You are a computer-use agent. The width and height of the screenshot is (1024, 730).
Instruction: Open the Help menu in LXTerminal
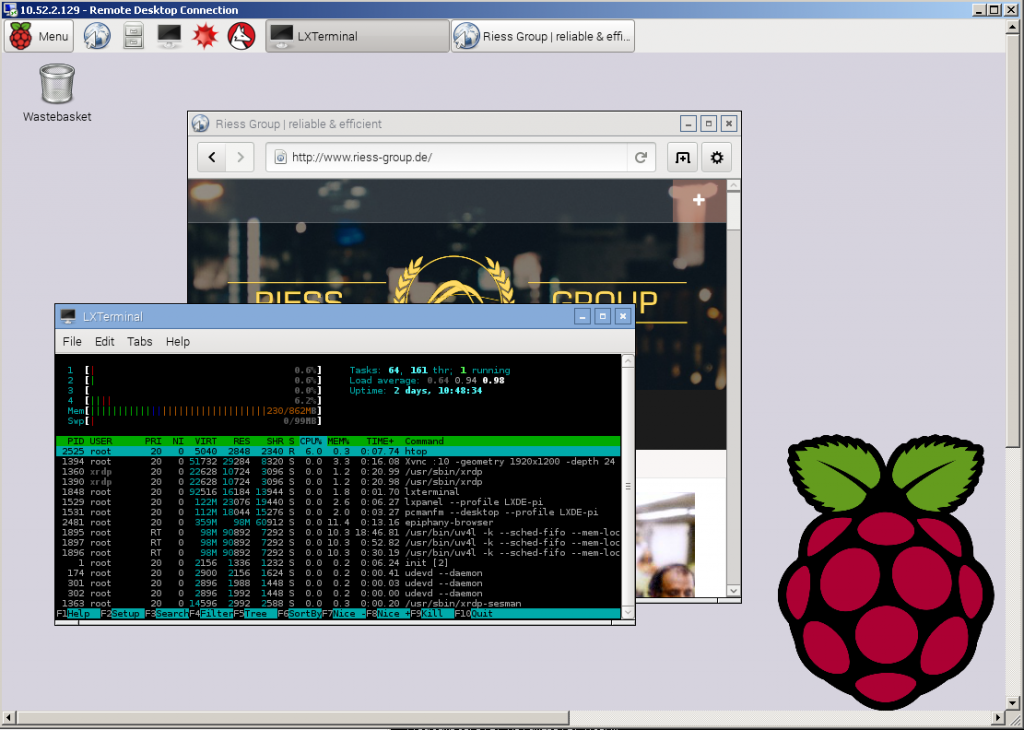178,341
